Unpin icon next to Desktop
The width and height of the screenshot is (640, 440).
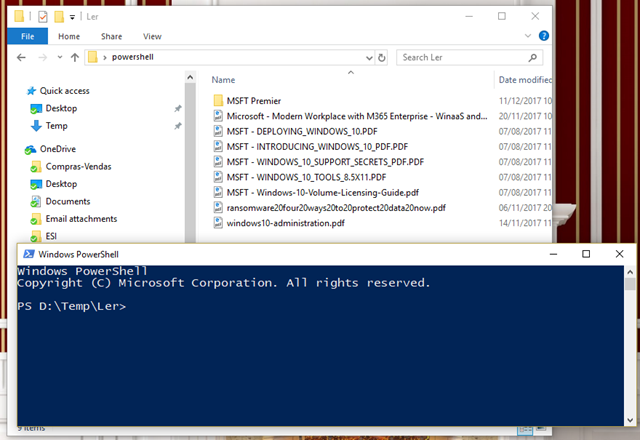178,109
